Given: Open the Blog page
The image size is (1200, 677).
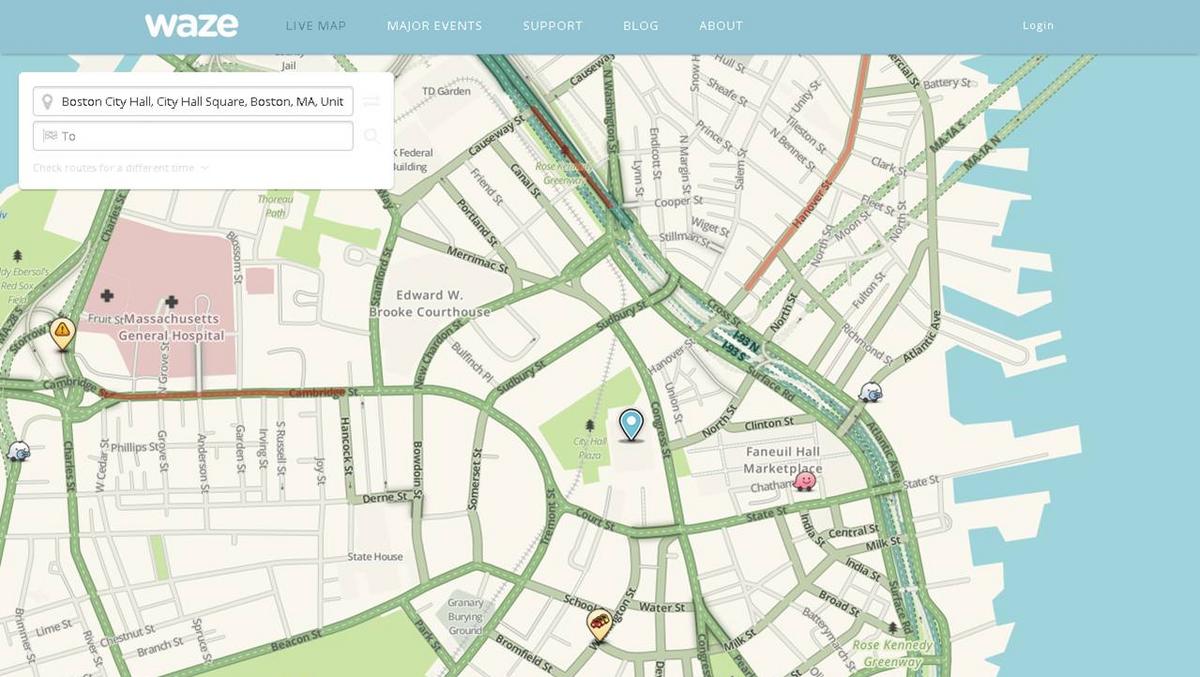Looking at the screenshot, I should [x=640, y=25].
